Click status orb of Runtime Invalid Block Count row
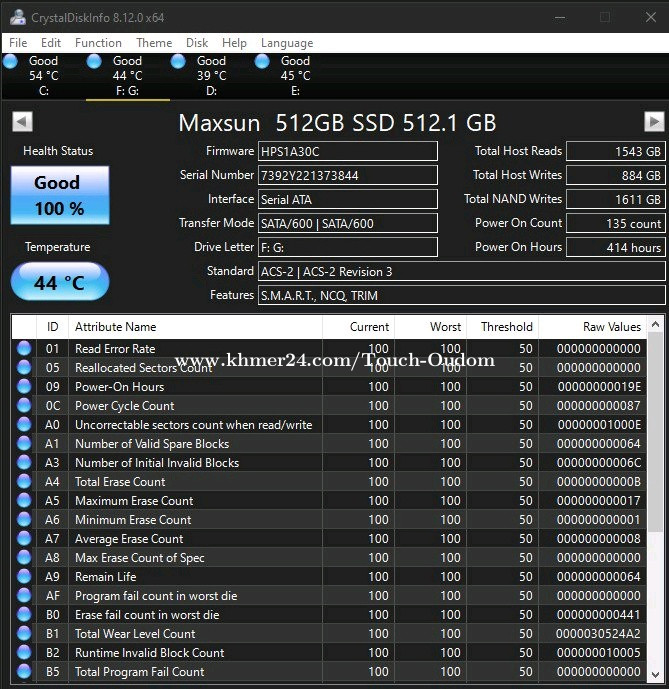The image size is (669, 689). (x=24, y=652)
